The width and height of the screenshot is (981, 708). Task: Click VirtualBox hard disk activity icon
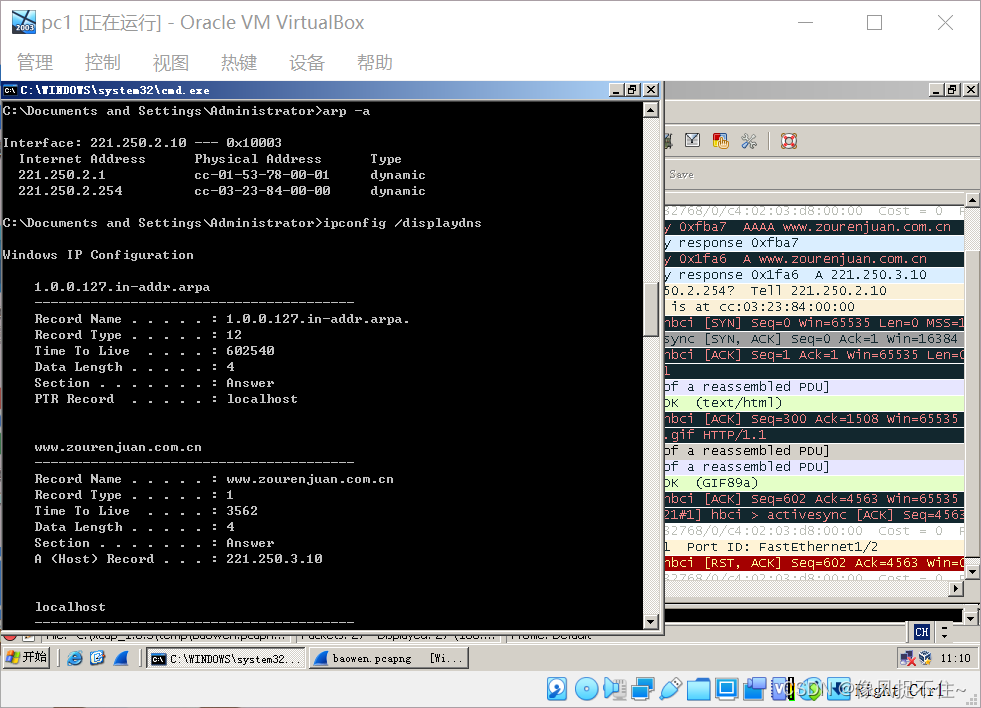pyautogui.click(x=557, y=689)
